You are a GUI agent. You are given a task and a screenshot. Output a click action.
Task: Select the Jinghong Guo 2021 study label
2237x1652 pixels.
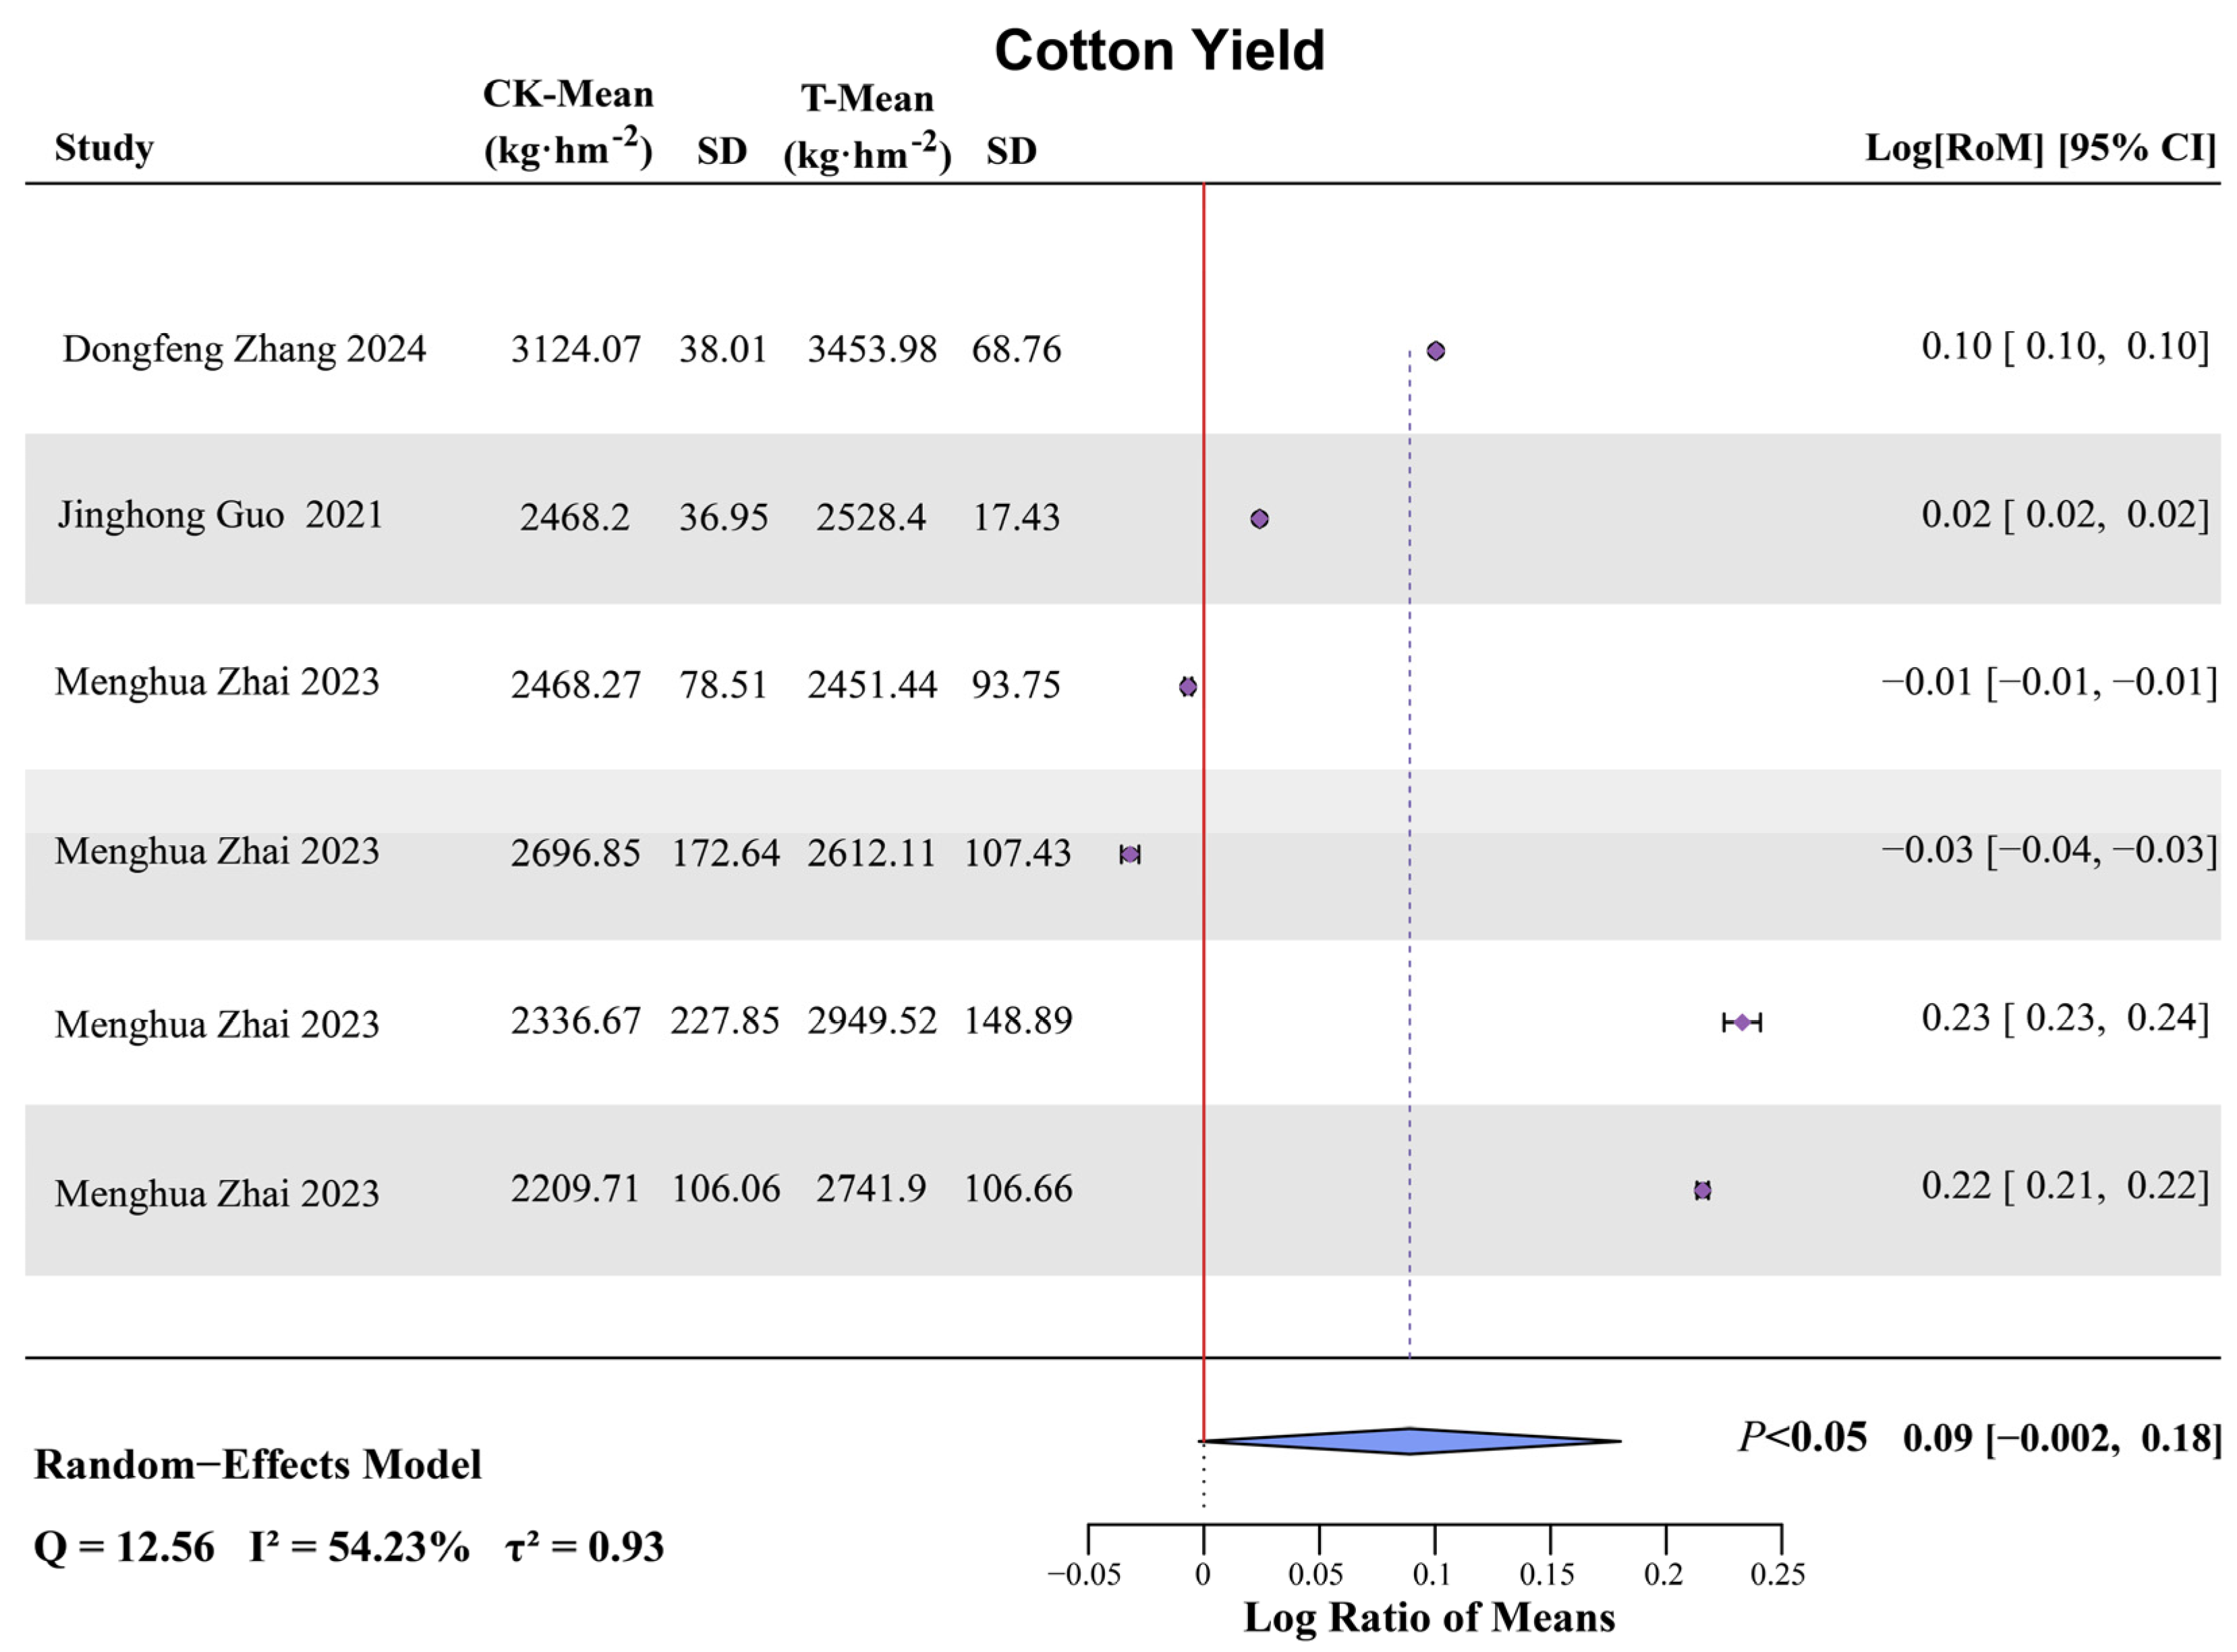pos(220,515)
